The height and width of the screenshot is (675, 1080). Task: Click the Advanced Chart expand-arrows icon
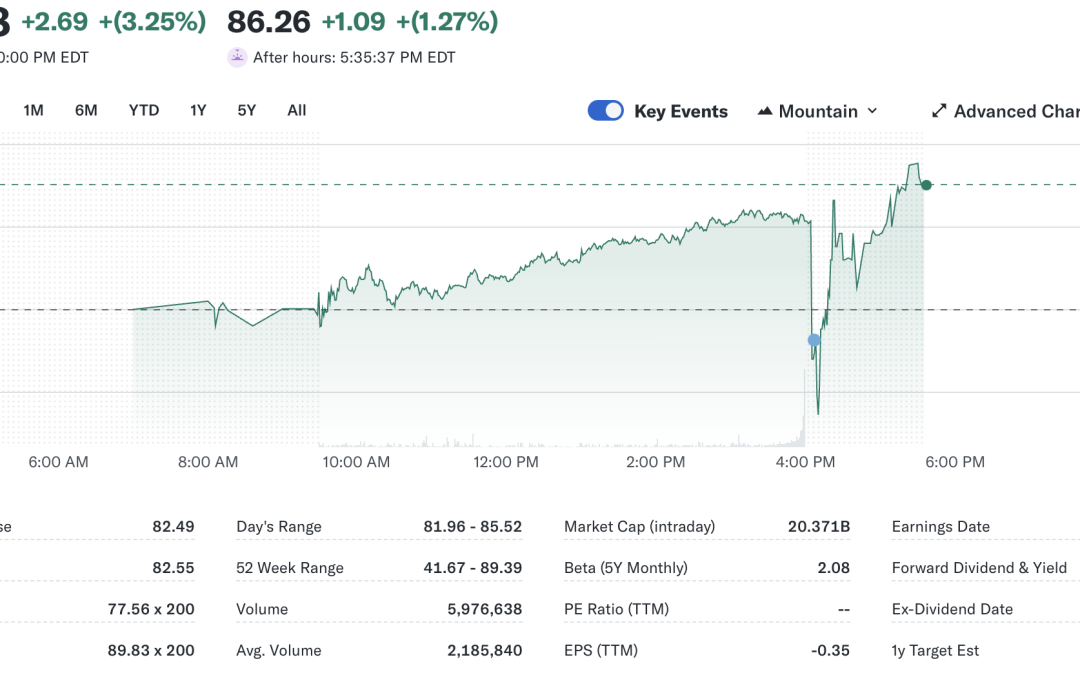939,111
